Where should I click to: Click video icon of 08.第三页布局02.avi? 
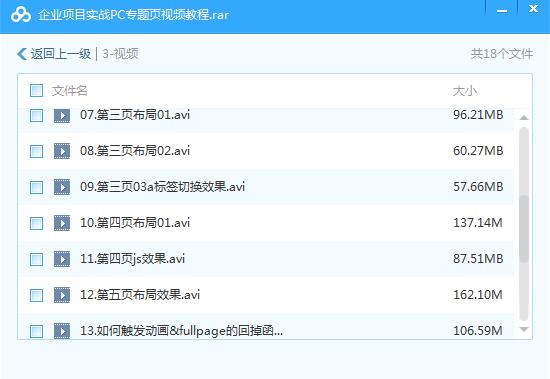[x=62, y=151]
